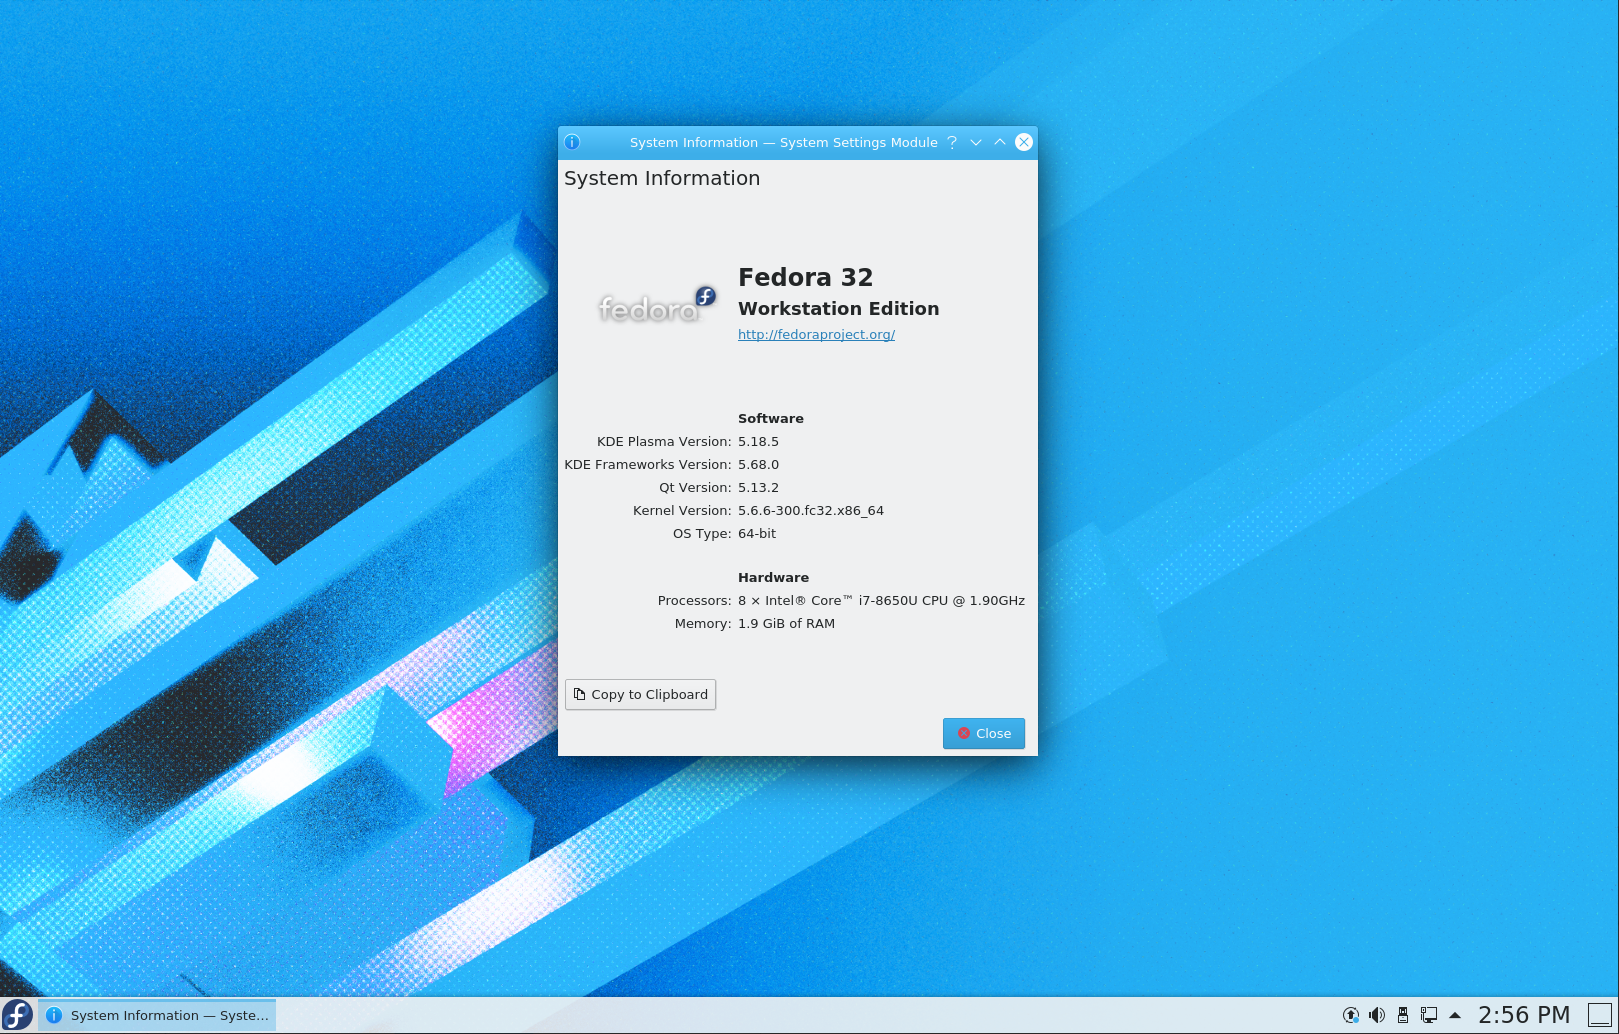
Task: Click the Software section heading
Action: (770, 418)
